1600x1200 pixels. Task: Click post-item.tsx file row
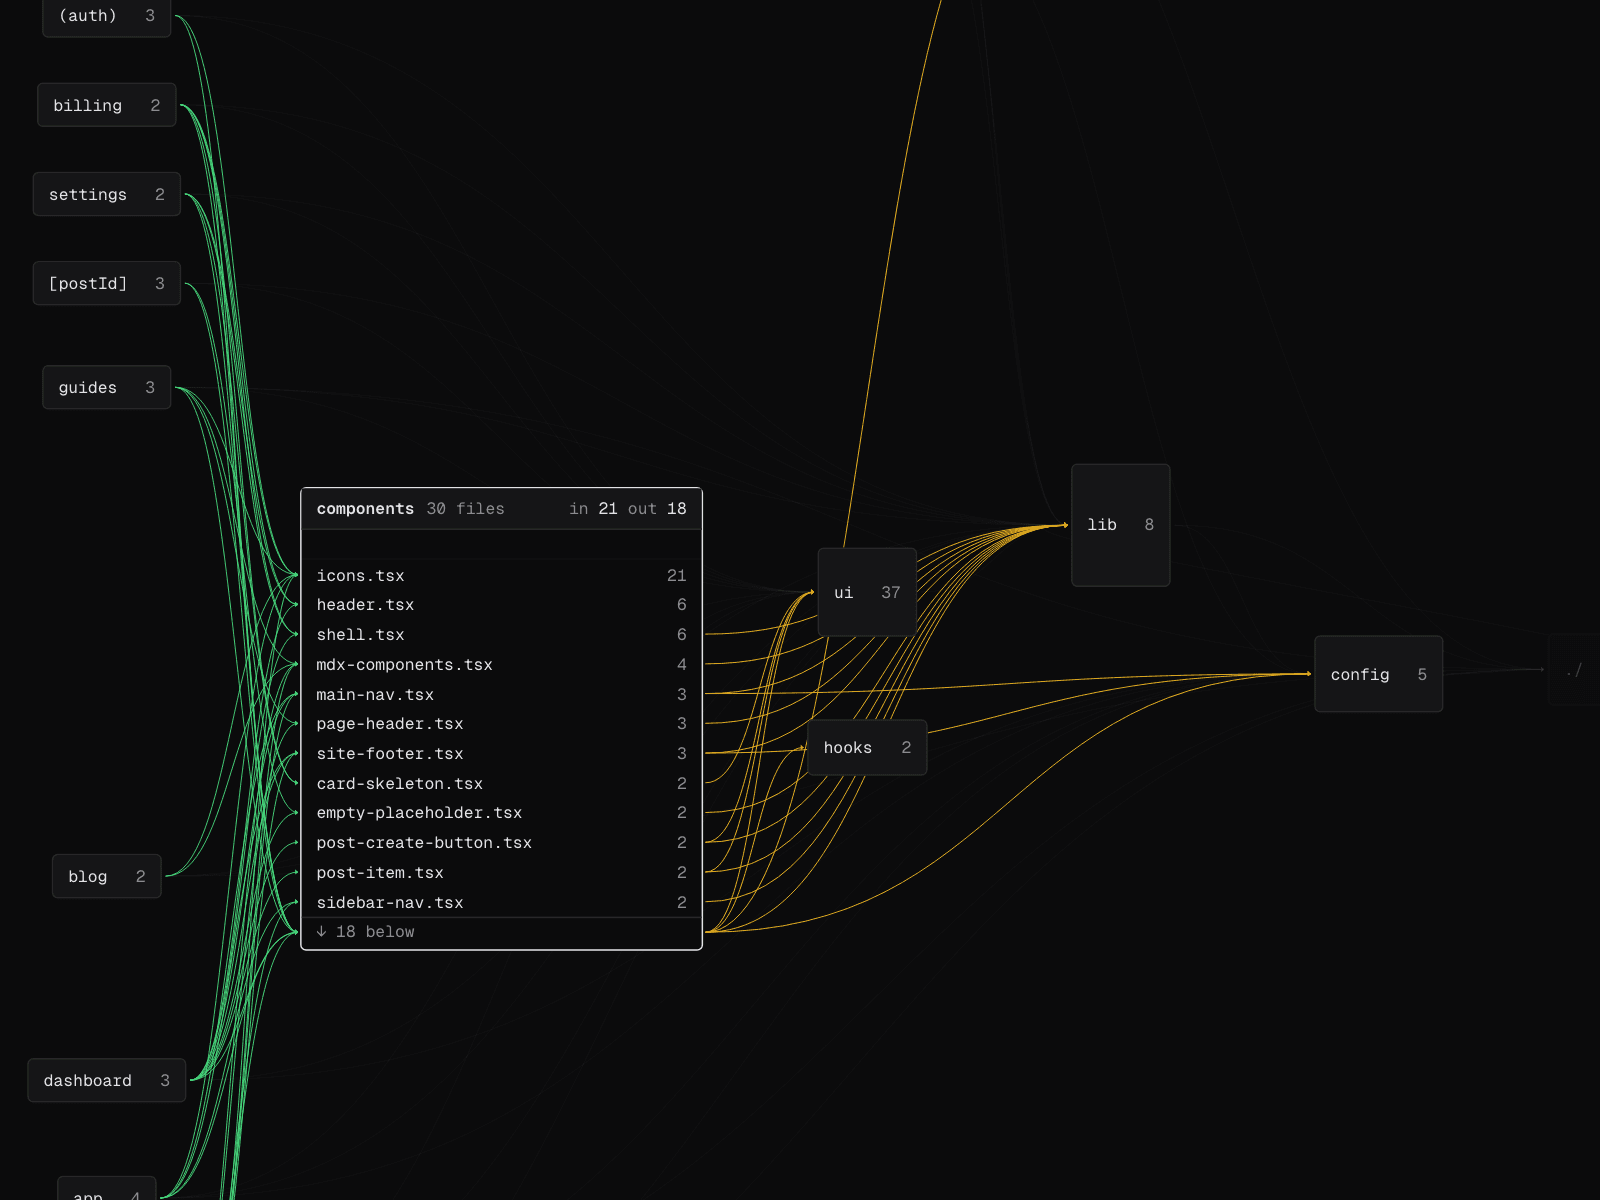pos(501,873)
